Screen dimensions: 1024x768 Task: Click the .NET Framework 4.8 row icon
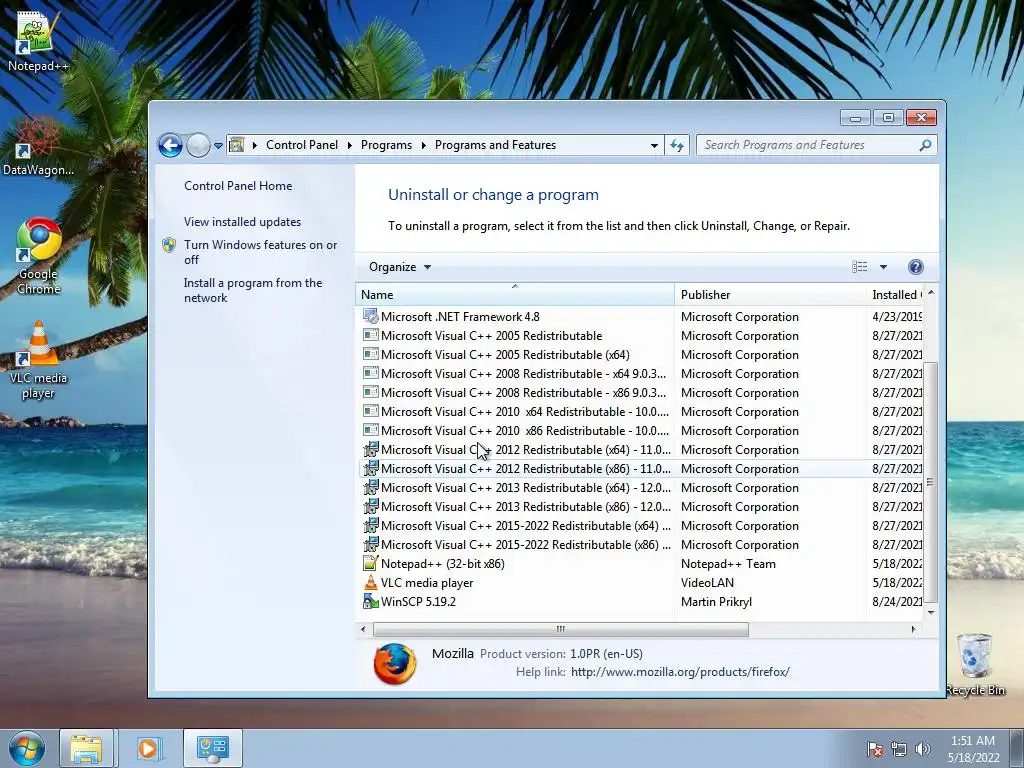(x=370, y=316)
